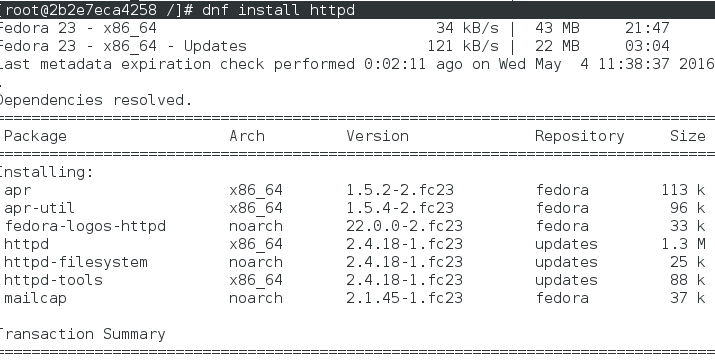
Task: Click the 'Version' column header
Action: click(x=377, y=136)
